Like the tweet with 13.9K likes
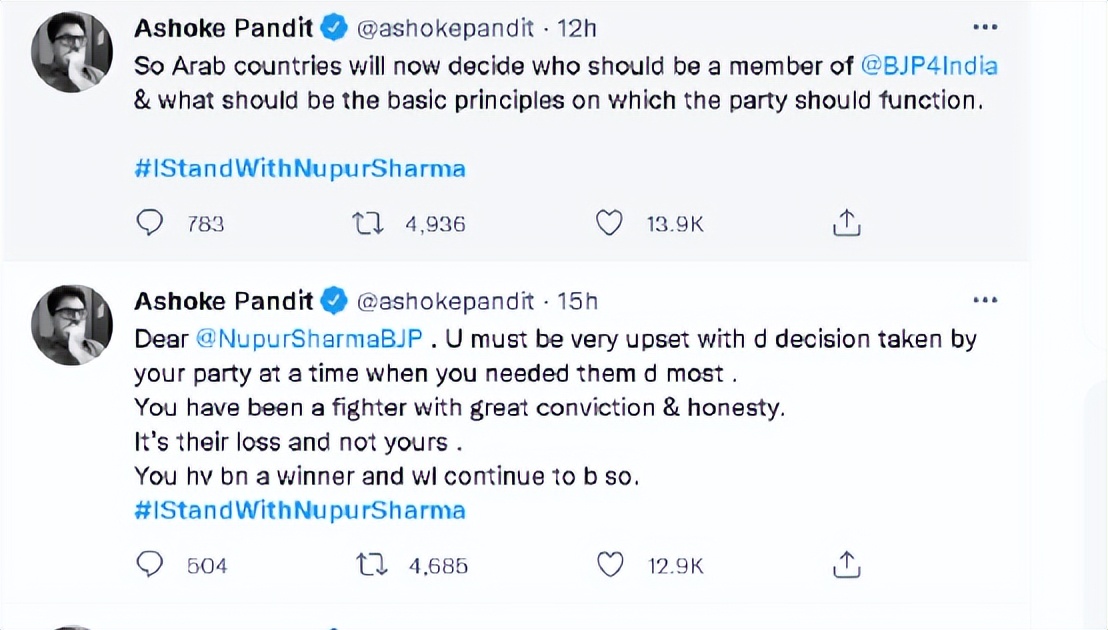Image resolution: width=1108 pixels, height=630 pixels. point(609,223)
